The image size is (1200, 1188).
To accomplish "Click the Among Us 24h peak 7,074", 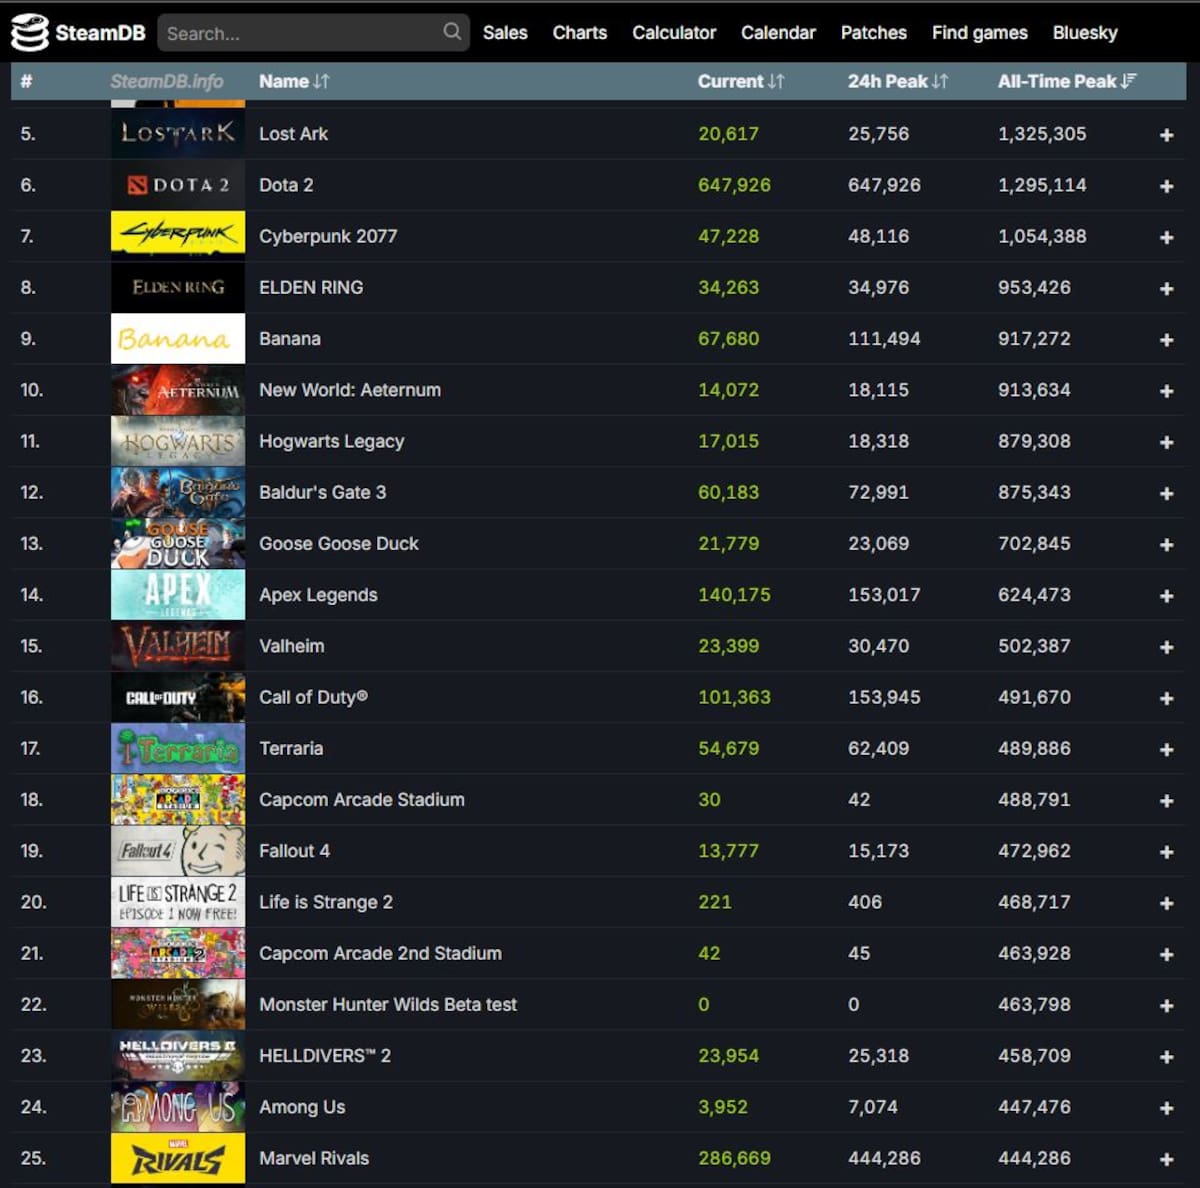I will [873, 1107].
